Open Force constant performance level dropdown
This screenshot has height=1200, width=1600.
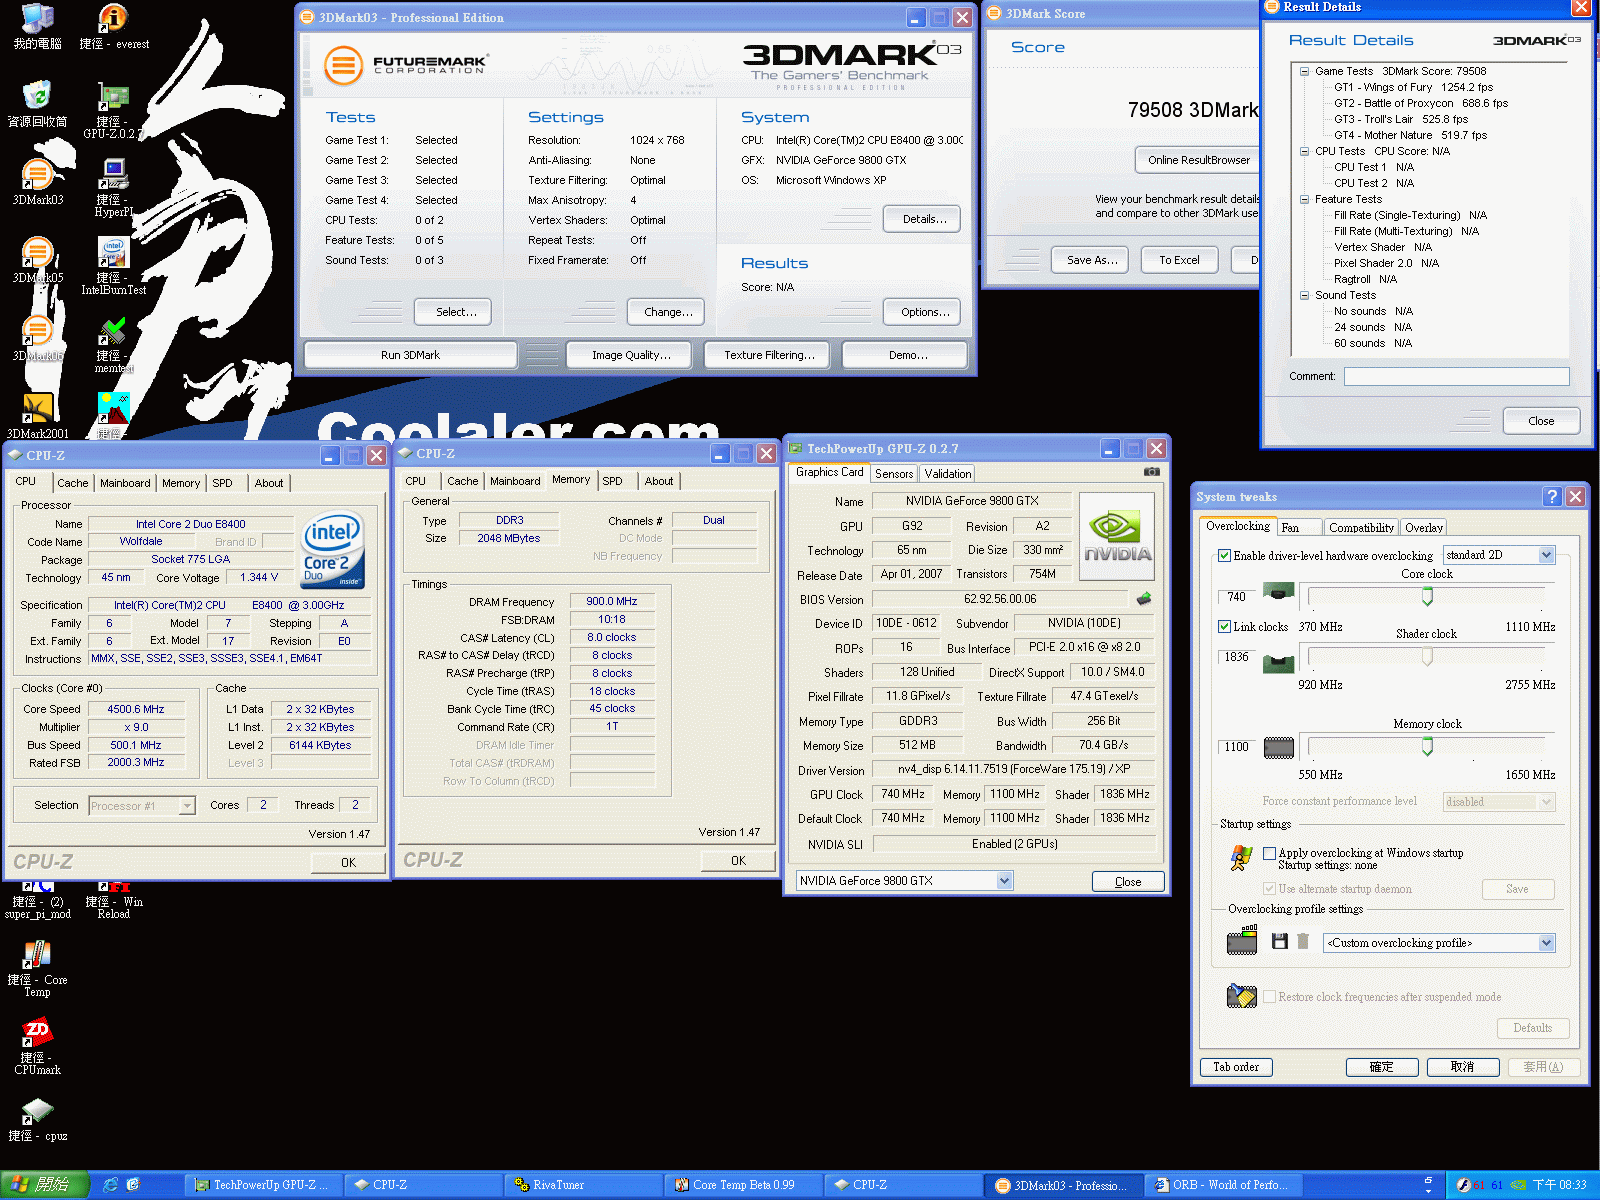(x=1546, y=802)
